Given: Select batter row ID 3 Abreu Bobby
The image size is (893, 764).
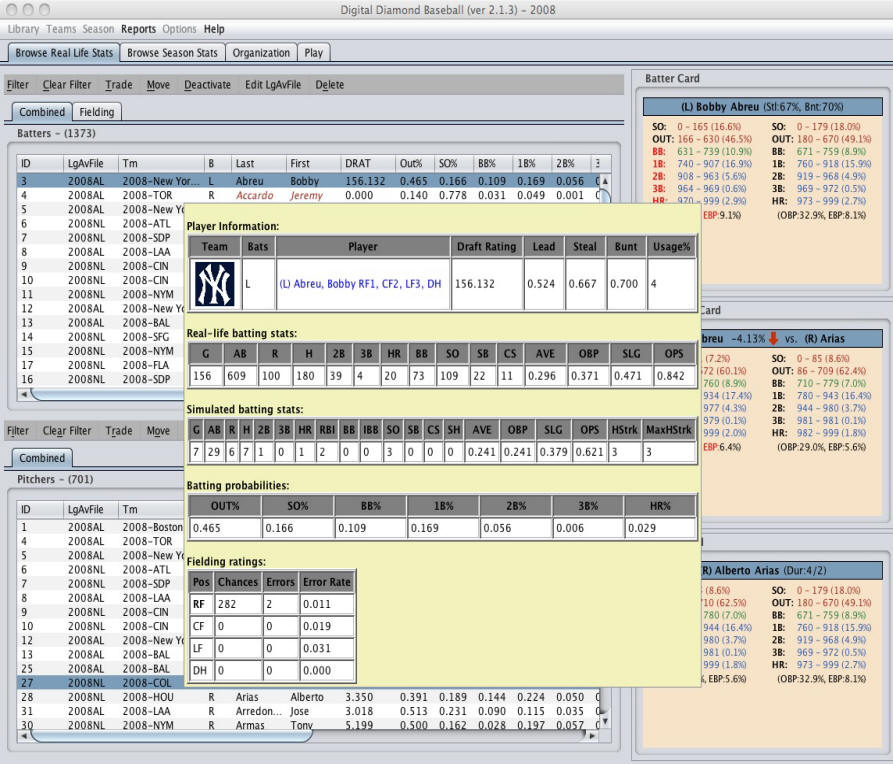Looking at the screenshot, I should [x=308, y=181].
